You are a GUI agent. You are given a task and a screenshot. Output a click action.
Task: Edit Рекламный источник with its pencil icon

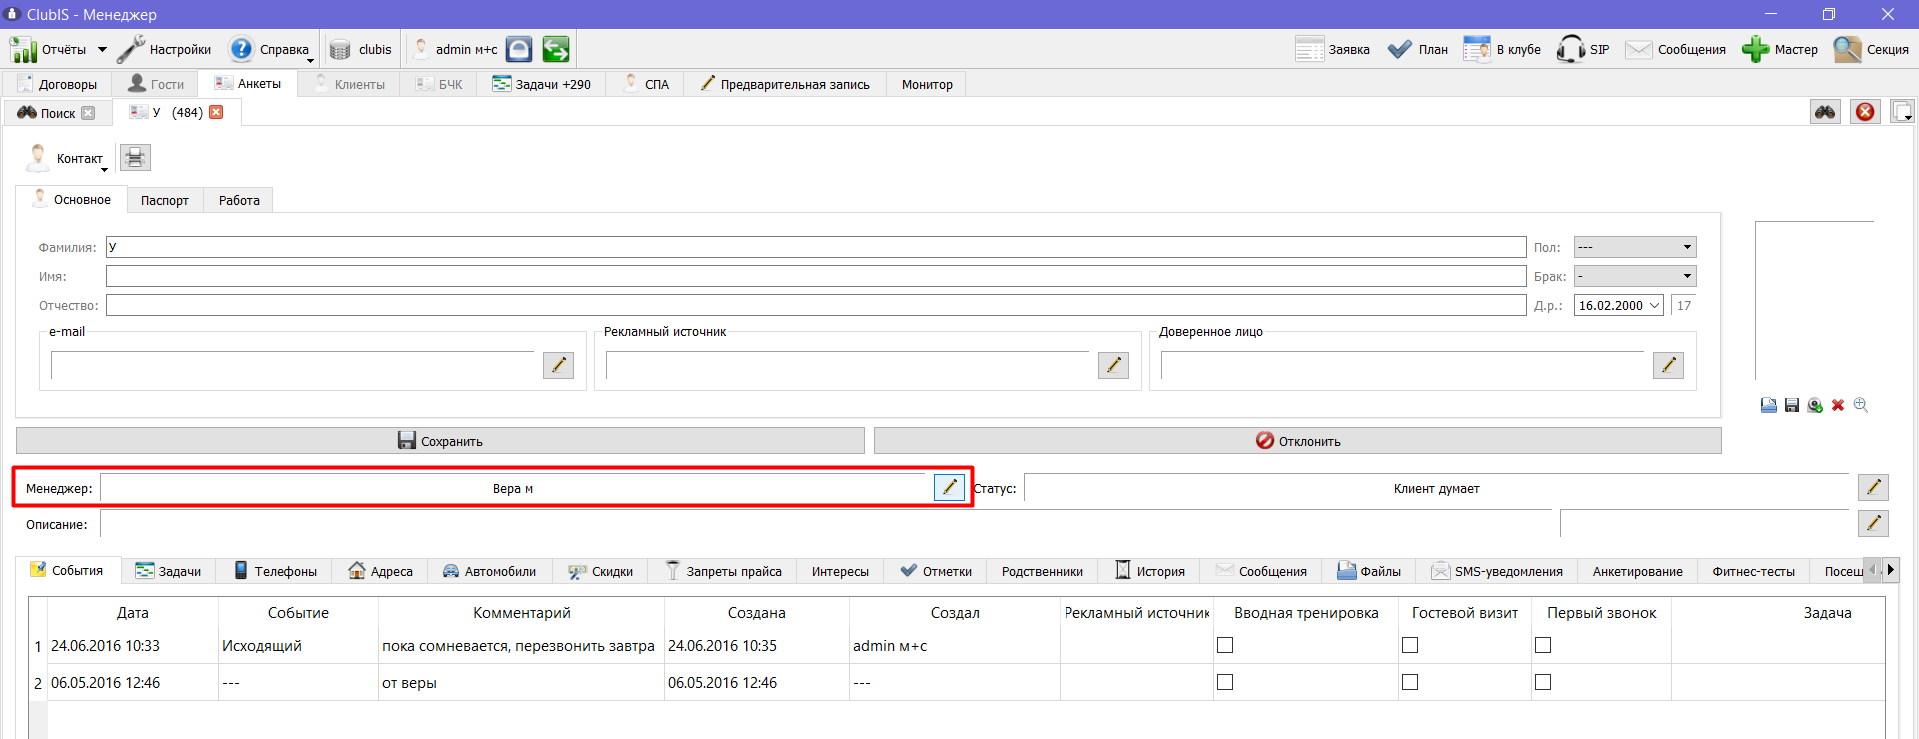[1113, 366]
